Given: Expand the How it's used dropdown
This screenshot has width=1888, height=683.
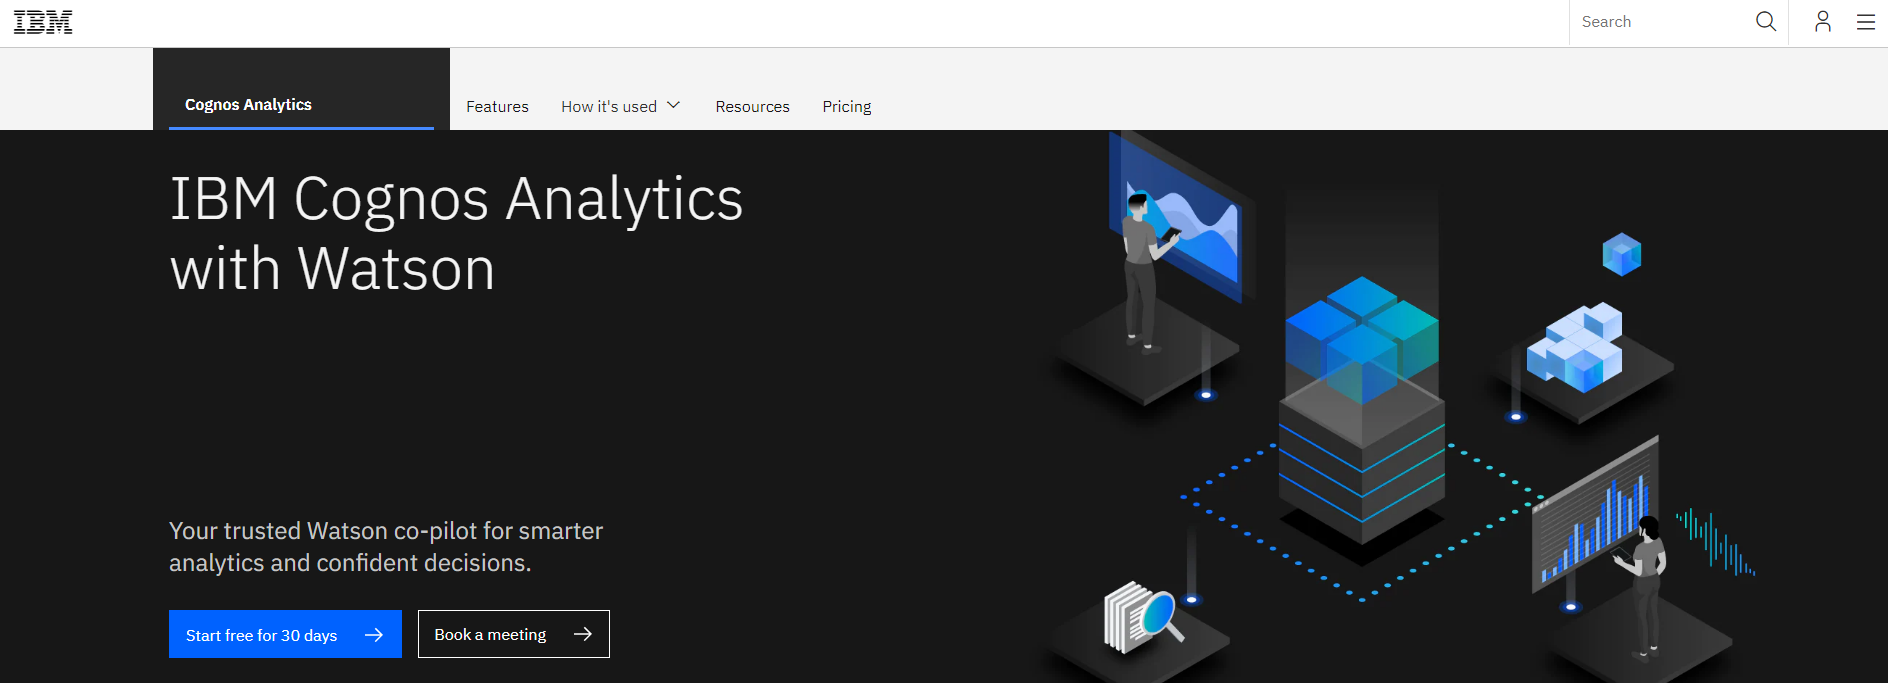Looking at the screenshot, I should pos(620,106).
